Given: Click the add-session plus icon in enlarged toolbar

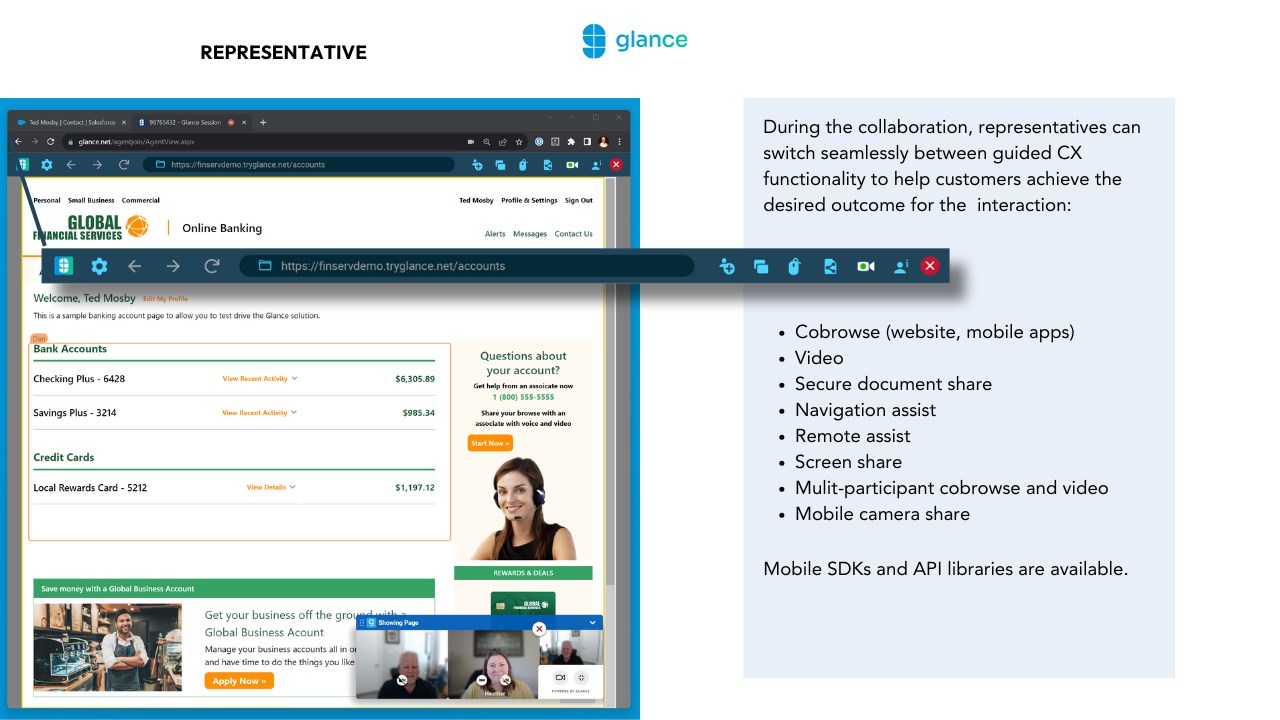Looking at the screenshot, I should [x=727, y=266].
